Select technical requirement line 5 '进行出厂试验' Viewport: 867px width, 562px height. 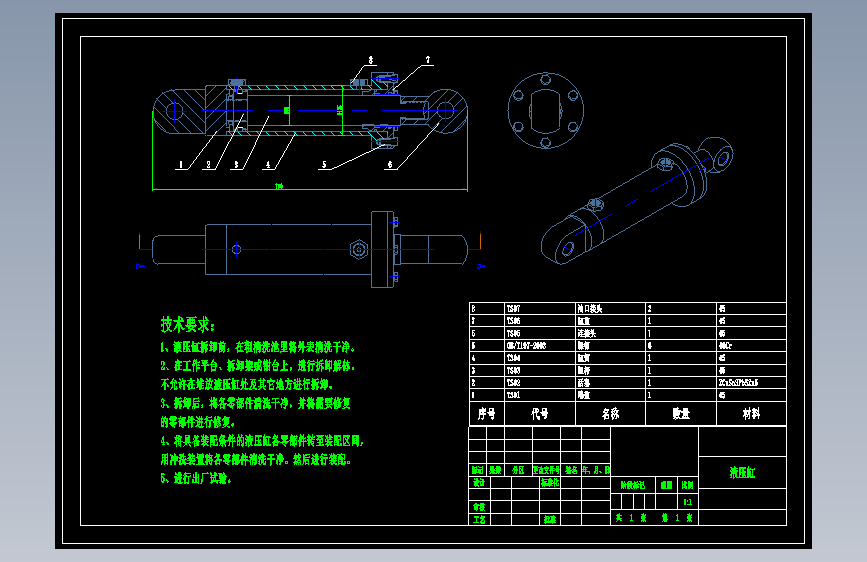coord(196,478)
